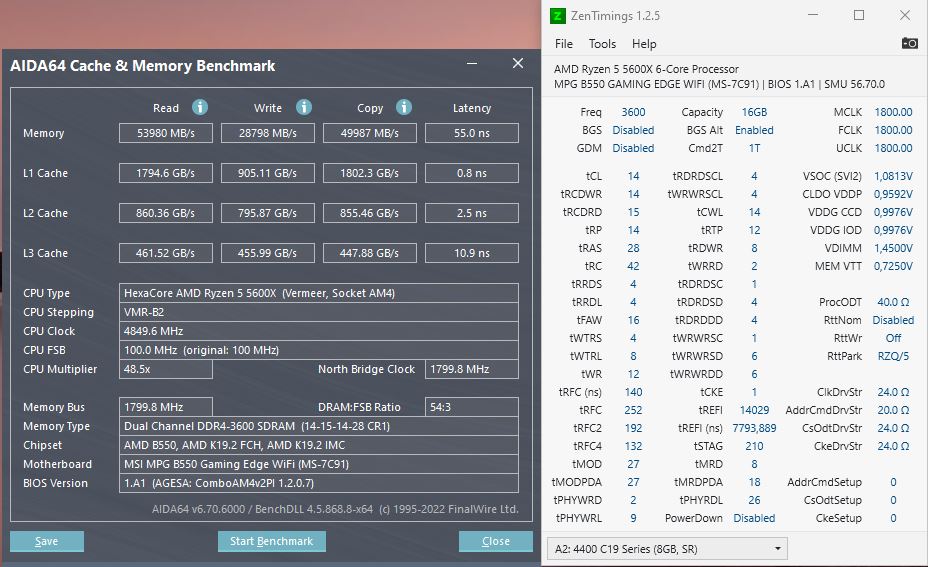Click the Close button in AIDA64 benchmark
Viewport: 928px width, 567px height.
(x=495, y=541)
